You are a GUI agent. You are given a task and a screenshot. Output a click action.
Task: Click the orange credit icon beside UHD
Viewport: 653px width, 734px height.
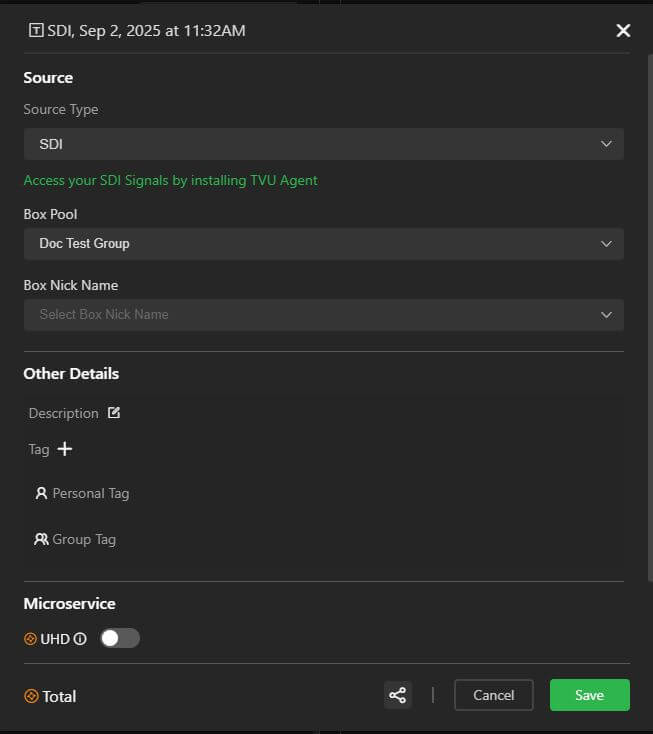[x=30, y=639]
